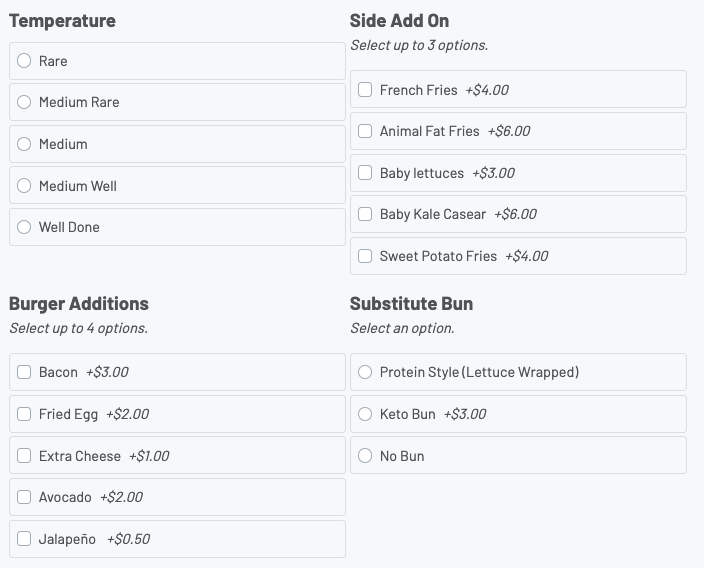Select Medium Well doneness
The image size is (704, 568).
tap(24, 186)
